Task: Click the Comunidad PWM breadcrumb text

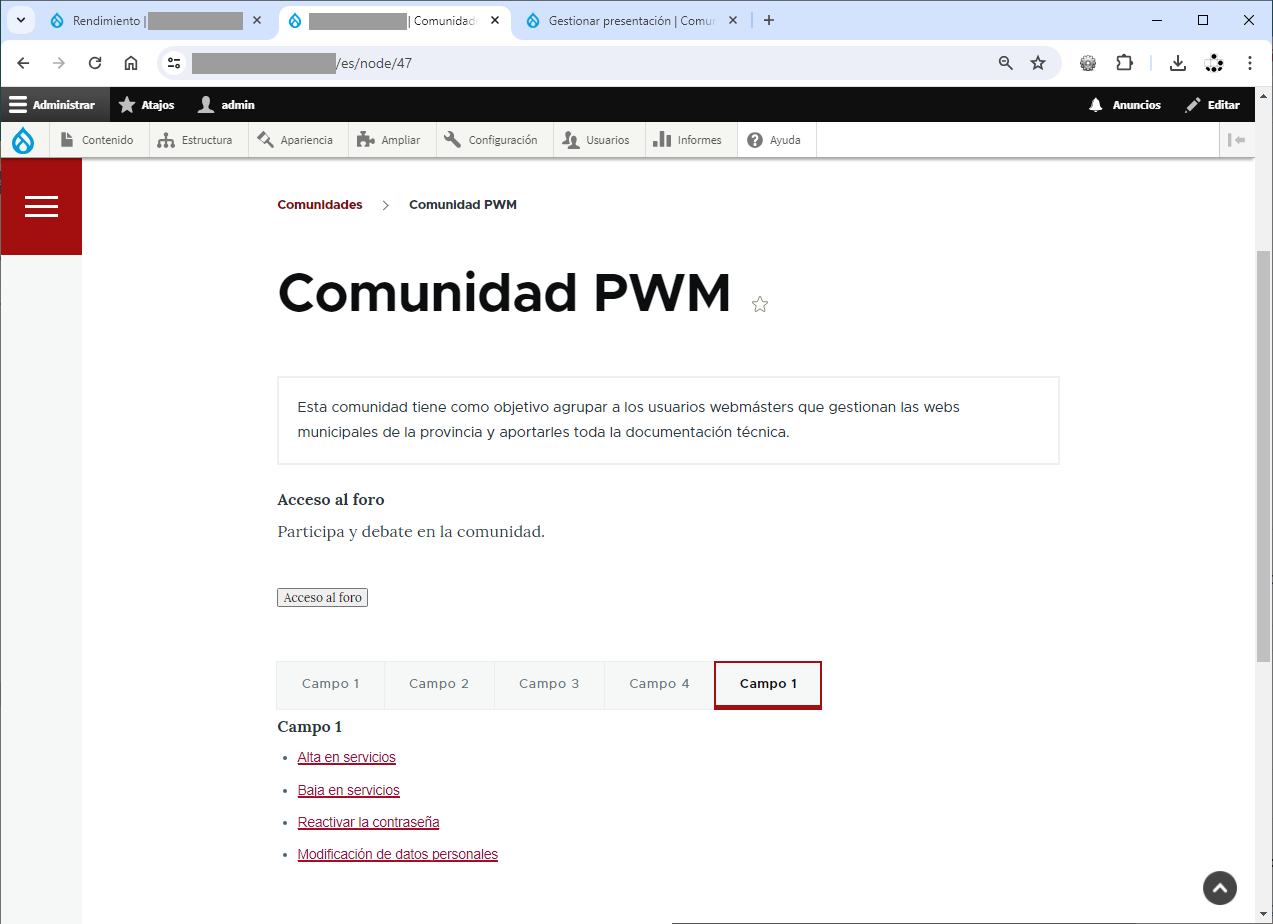Action: 463,204
